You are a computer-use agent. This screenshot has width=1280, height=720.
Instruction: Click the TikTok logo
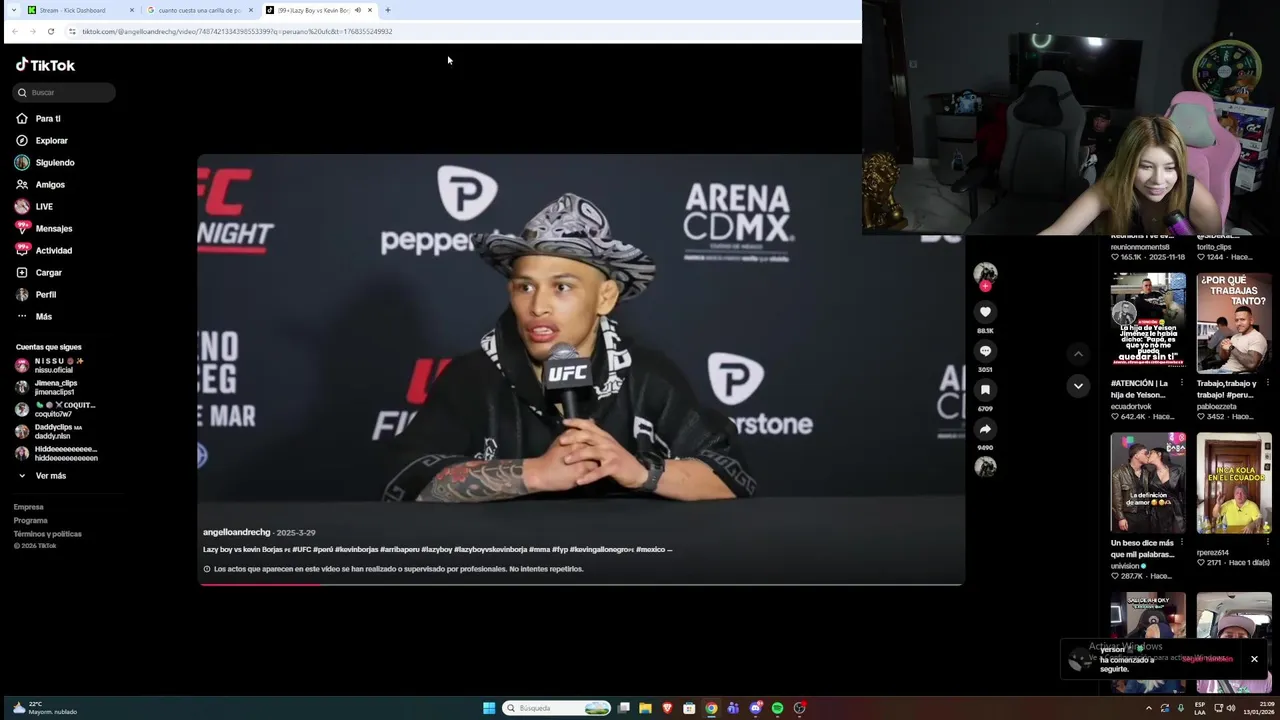coord(45,65)
